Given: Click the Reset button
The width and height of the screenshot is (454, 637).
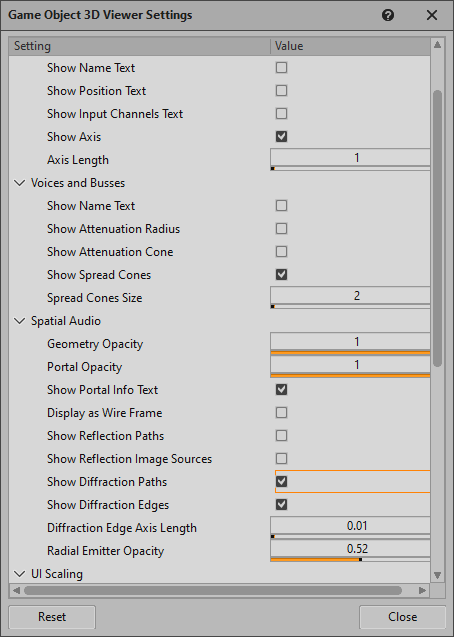Looking at the screenshot, I should click(52, 617).
